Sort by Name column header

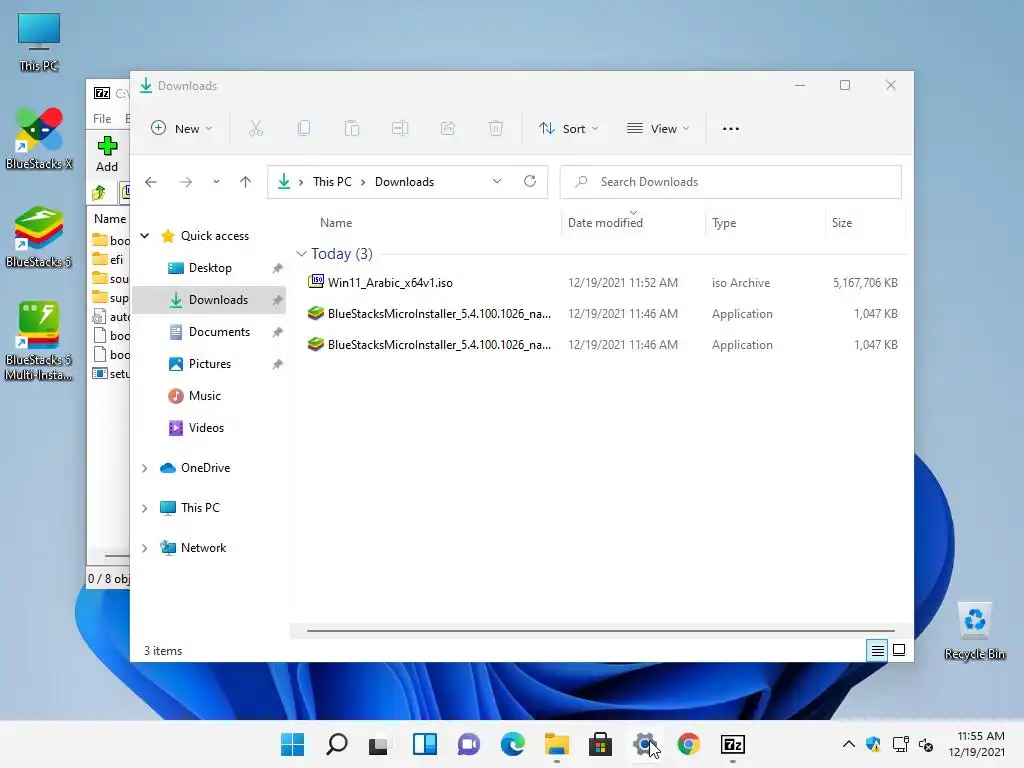point(336,223)
